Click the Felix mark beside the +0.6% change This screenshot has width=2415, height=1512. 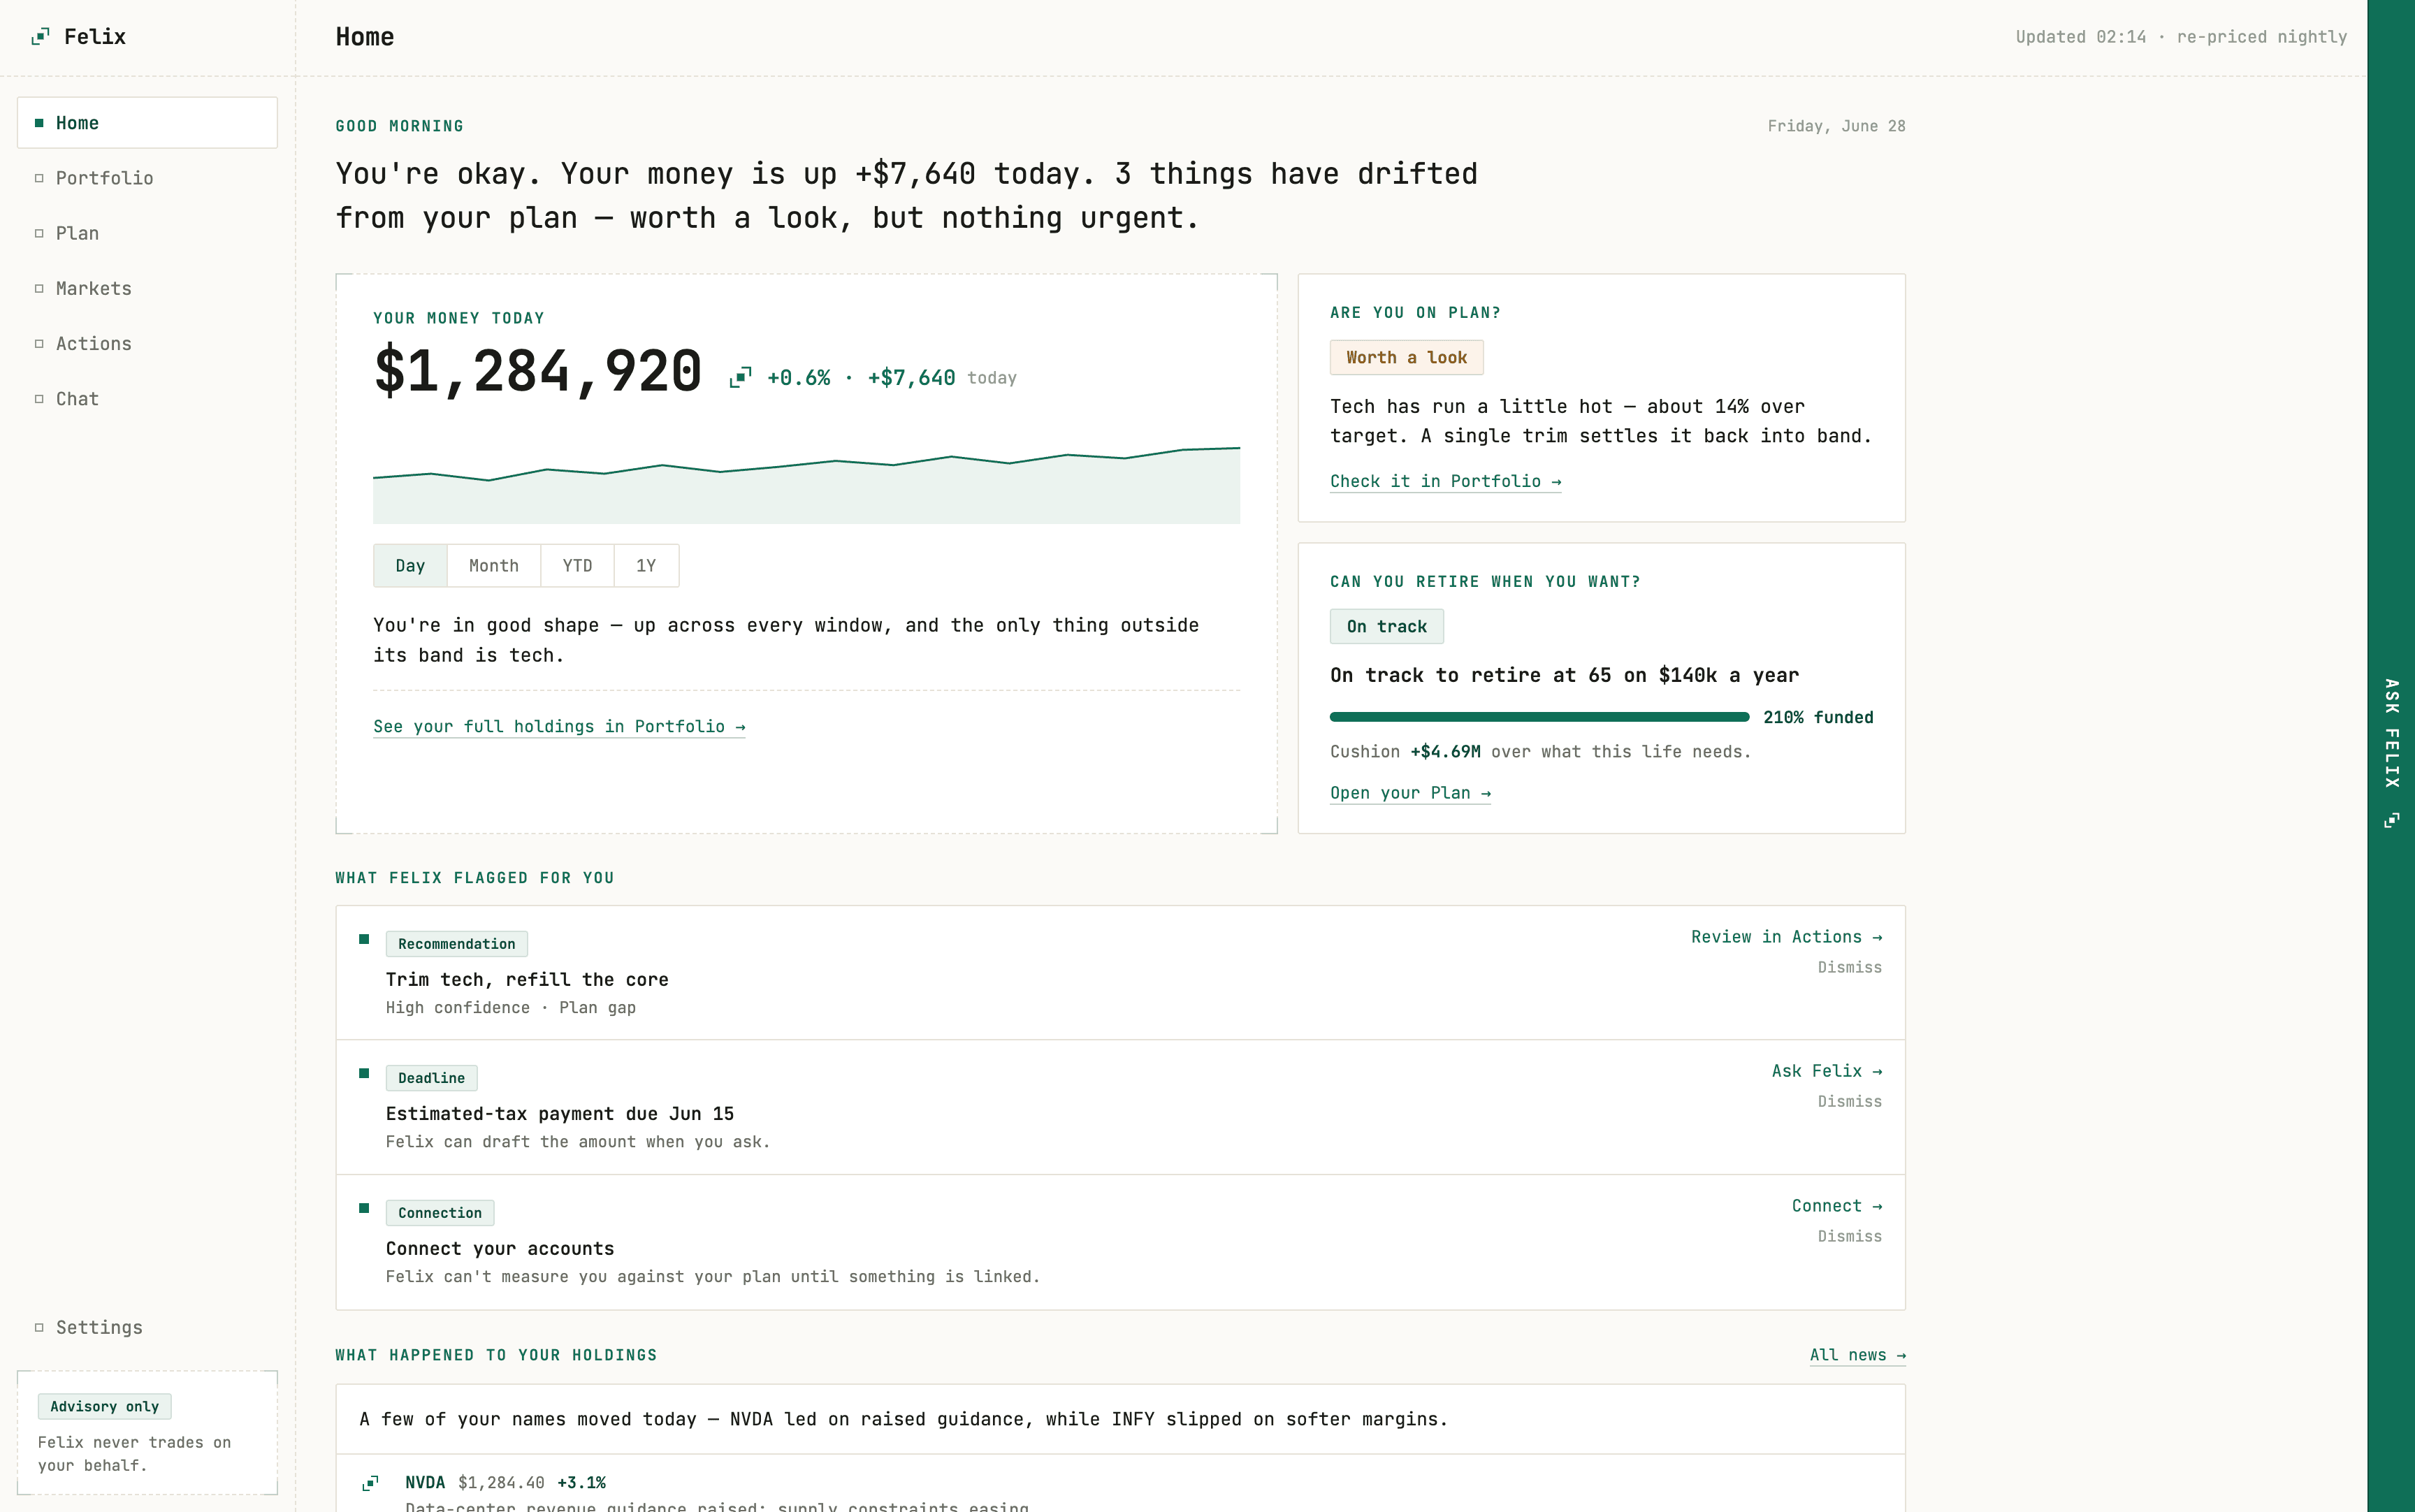(x=740, y=378)
